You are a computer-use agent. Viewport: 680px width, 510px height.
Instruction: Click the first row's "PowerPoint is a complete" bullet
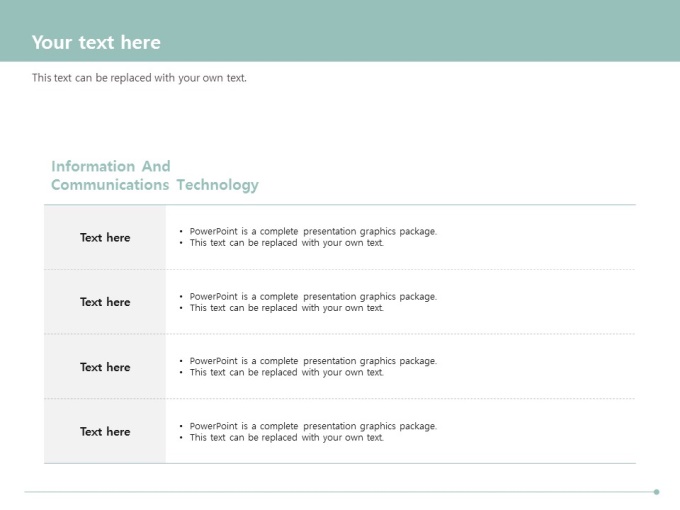pos(313,231)
